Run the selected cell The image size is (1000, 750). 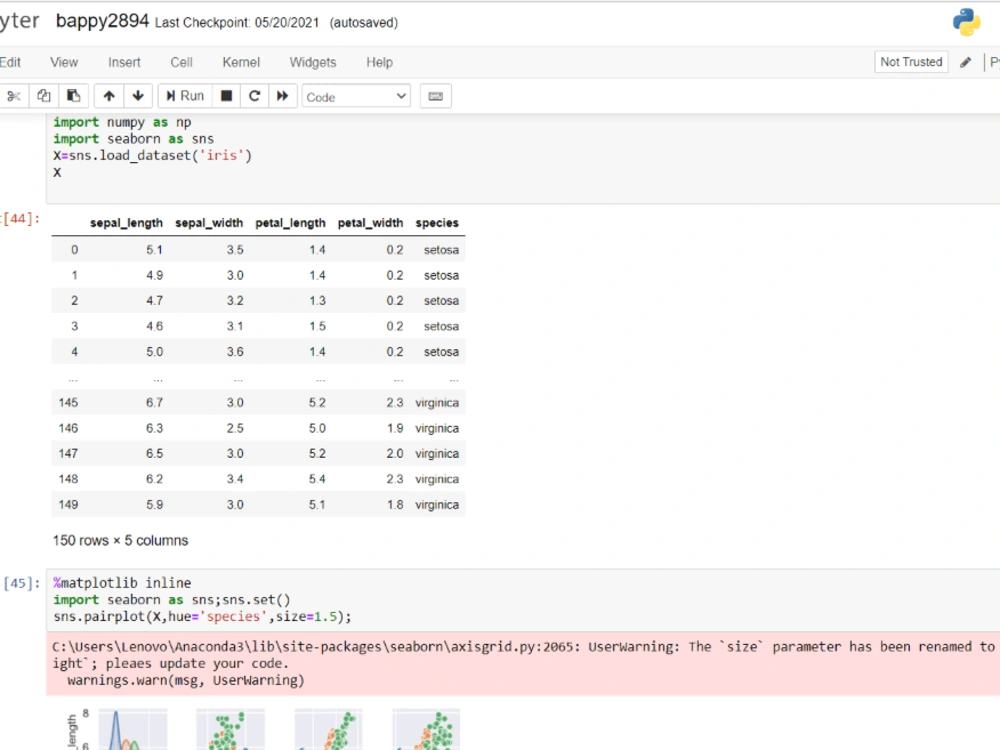point(184,95)
